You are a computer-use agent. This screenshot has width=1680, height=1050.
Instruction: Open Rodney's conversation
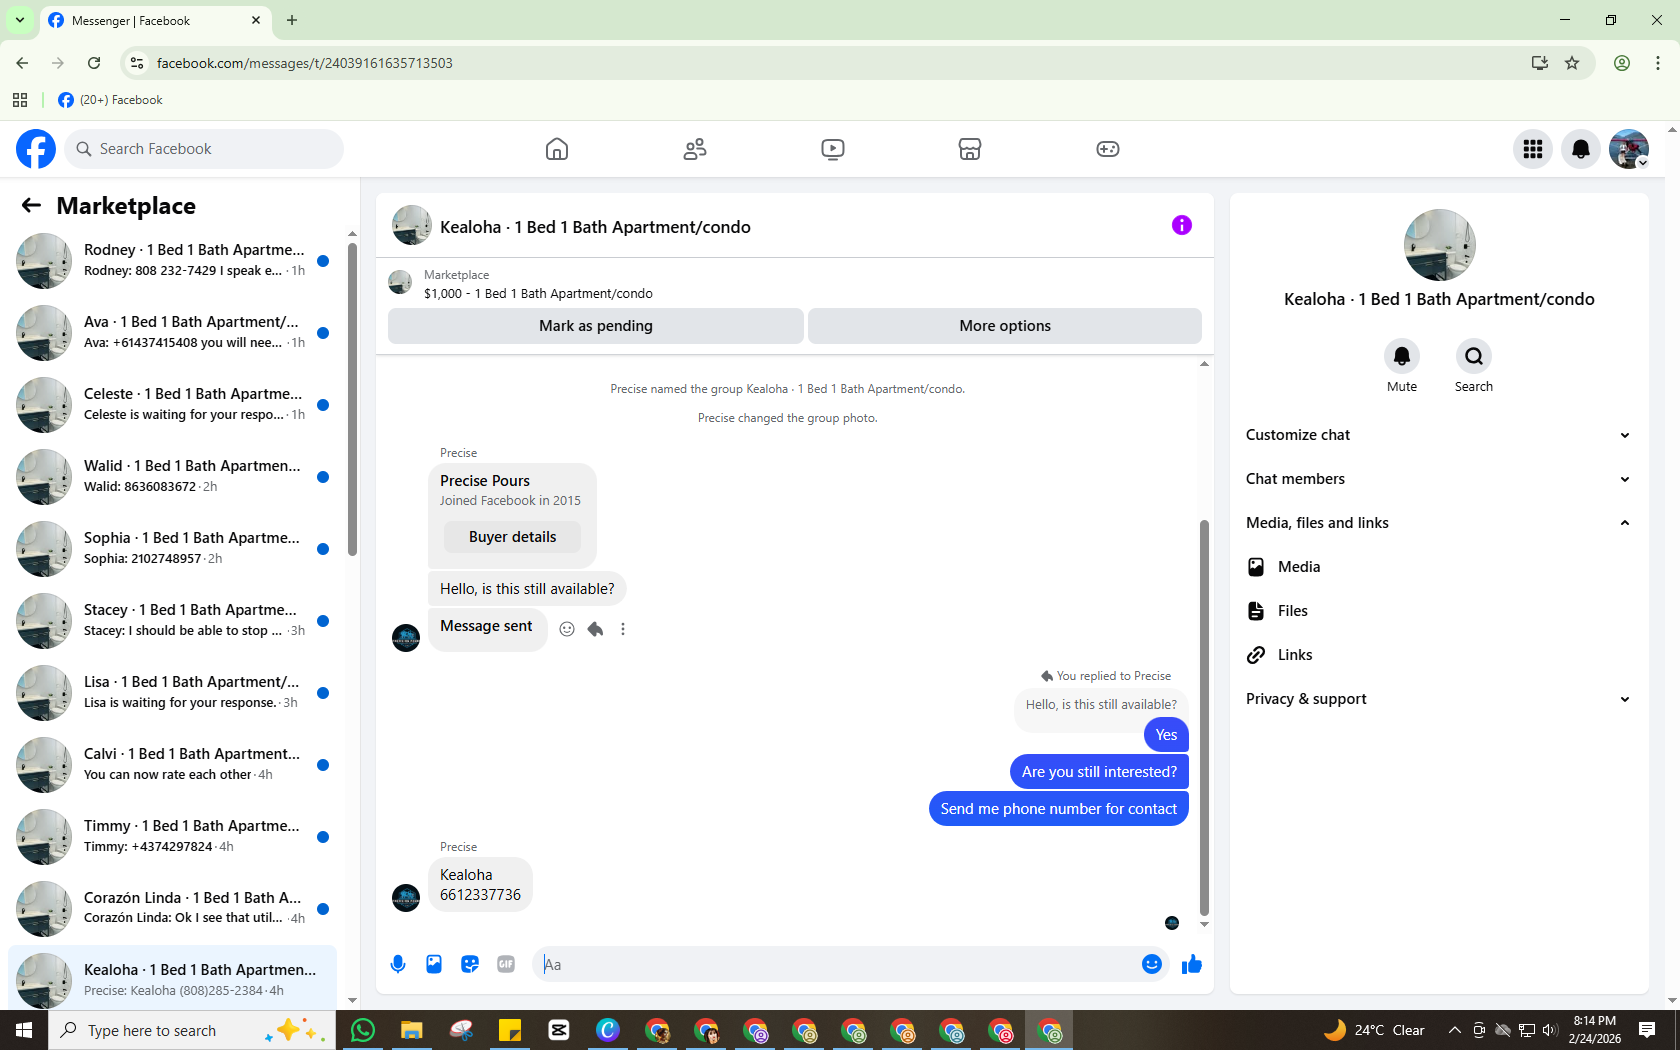coord(172,261)
